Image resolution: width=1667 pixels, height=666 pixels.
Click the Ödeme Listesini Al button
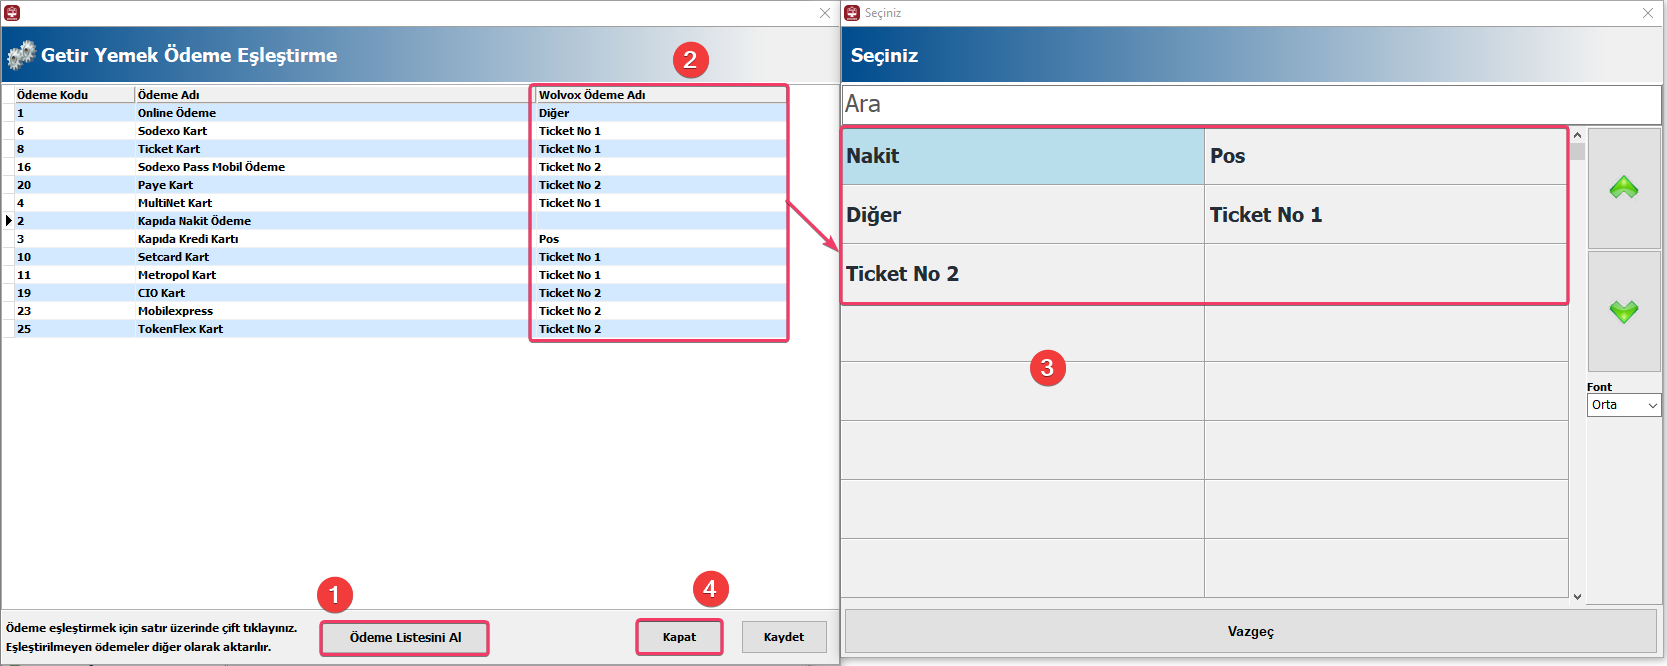(405, 637)
